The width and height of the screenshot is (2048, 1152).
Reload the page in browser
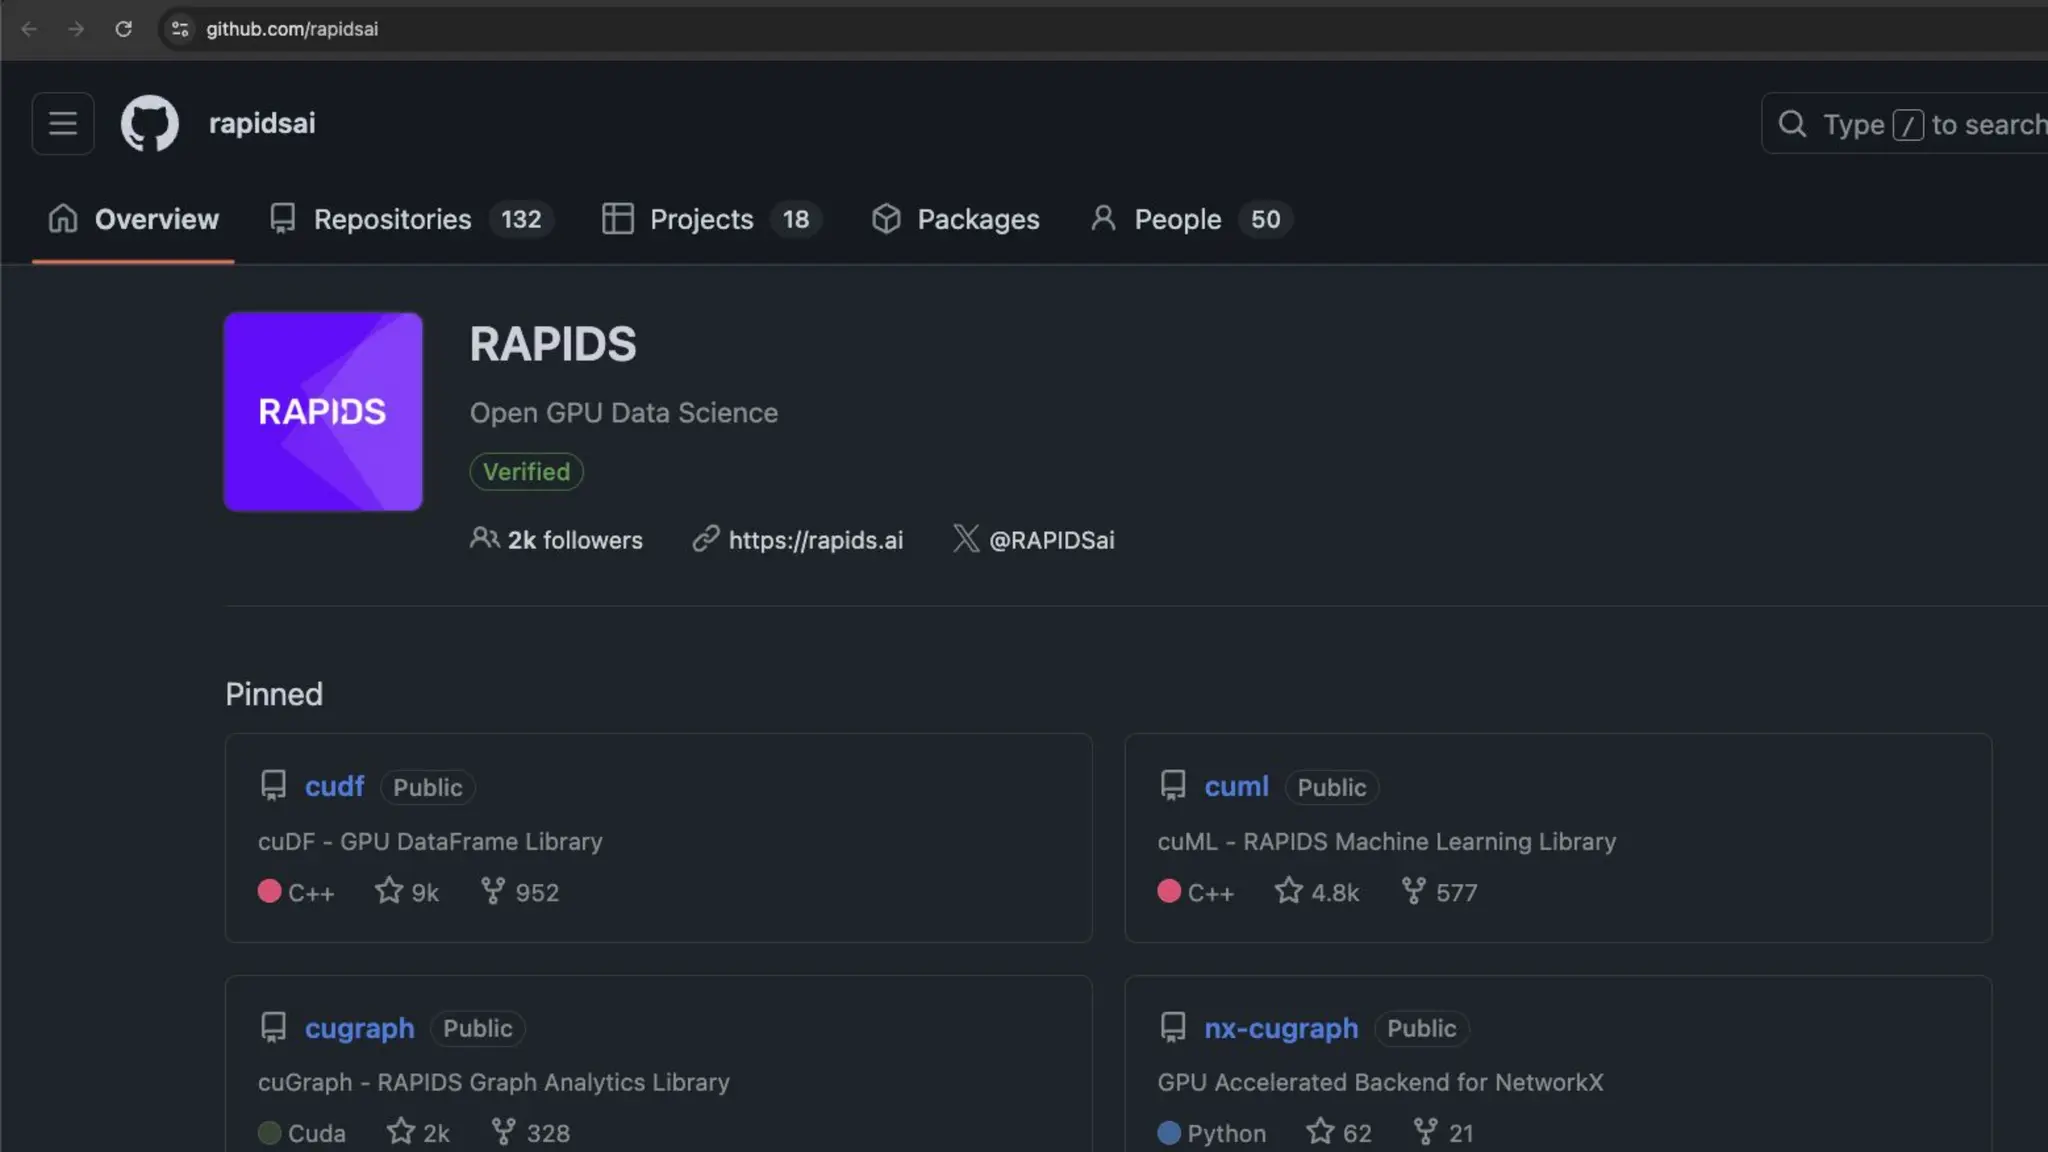click(124, 29)
